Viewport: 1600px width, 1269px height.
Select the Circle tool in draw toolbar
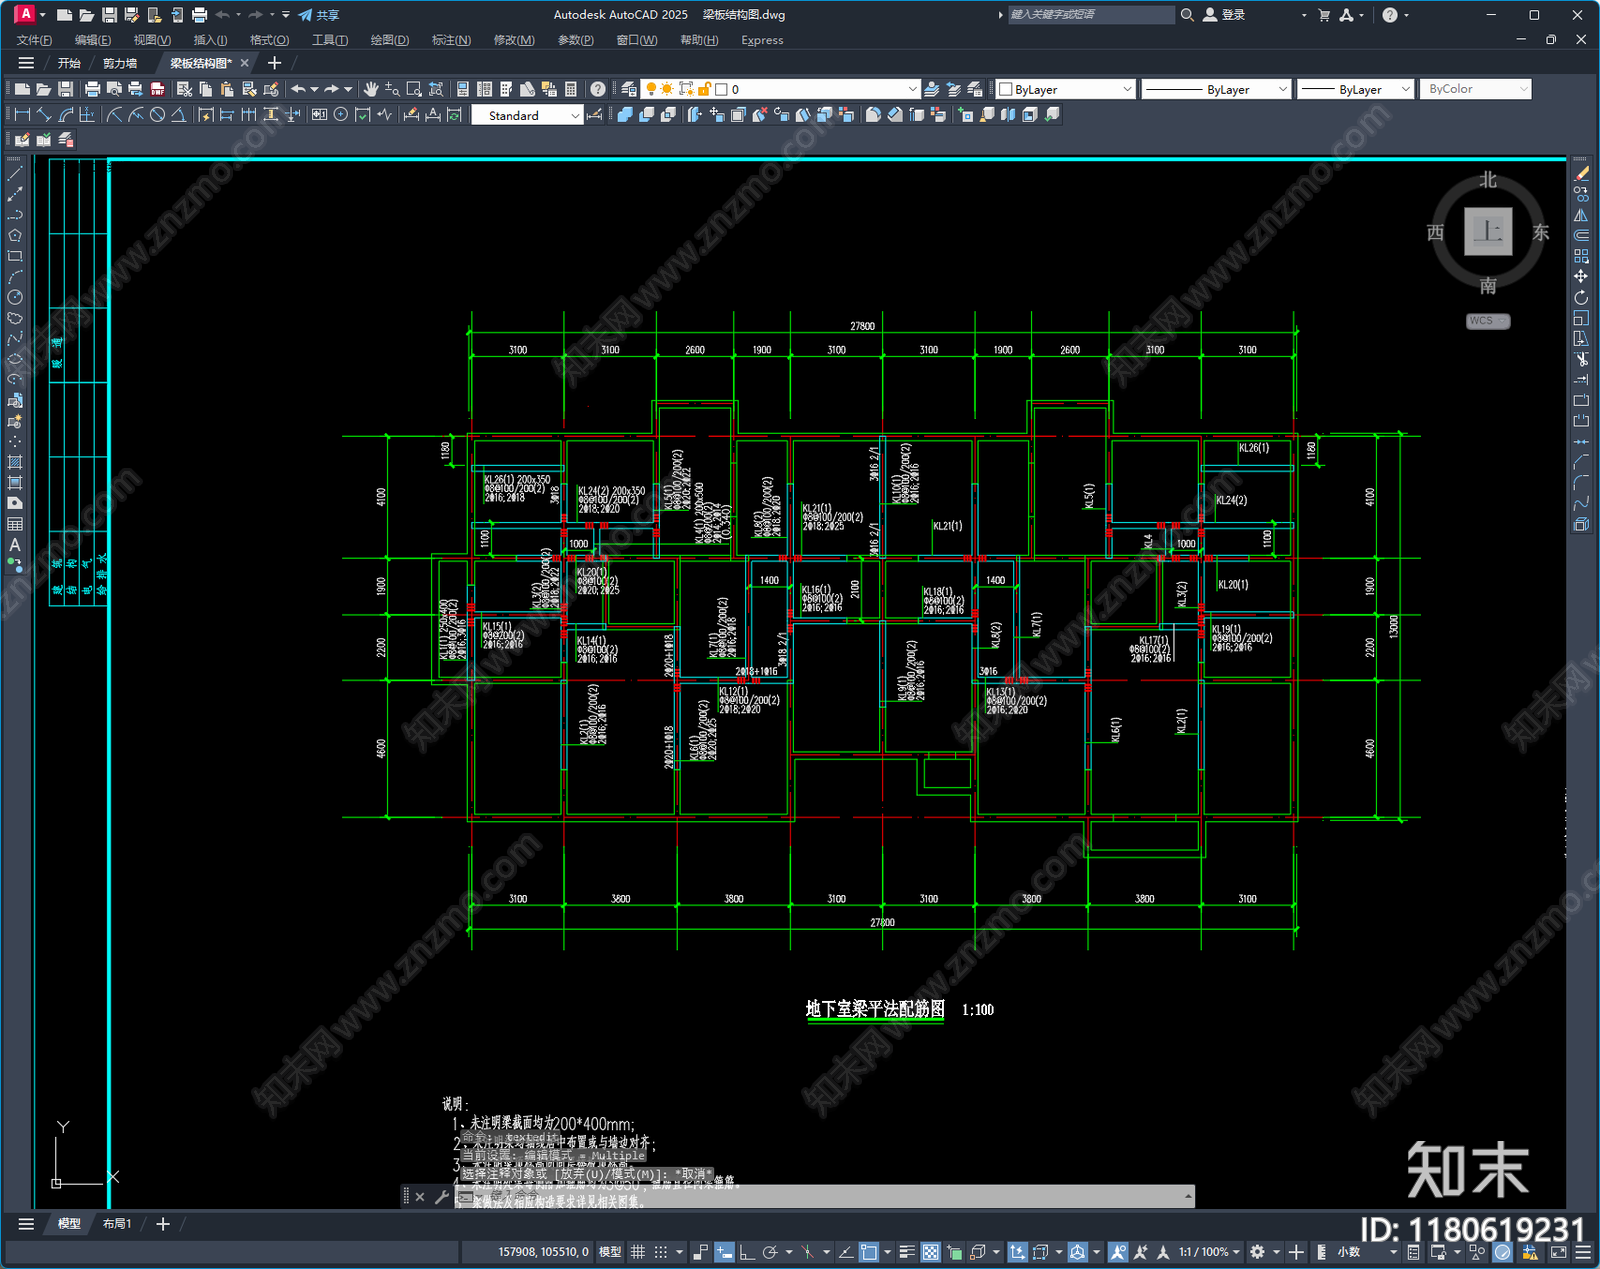tap(14, 297)
